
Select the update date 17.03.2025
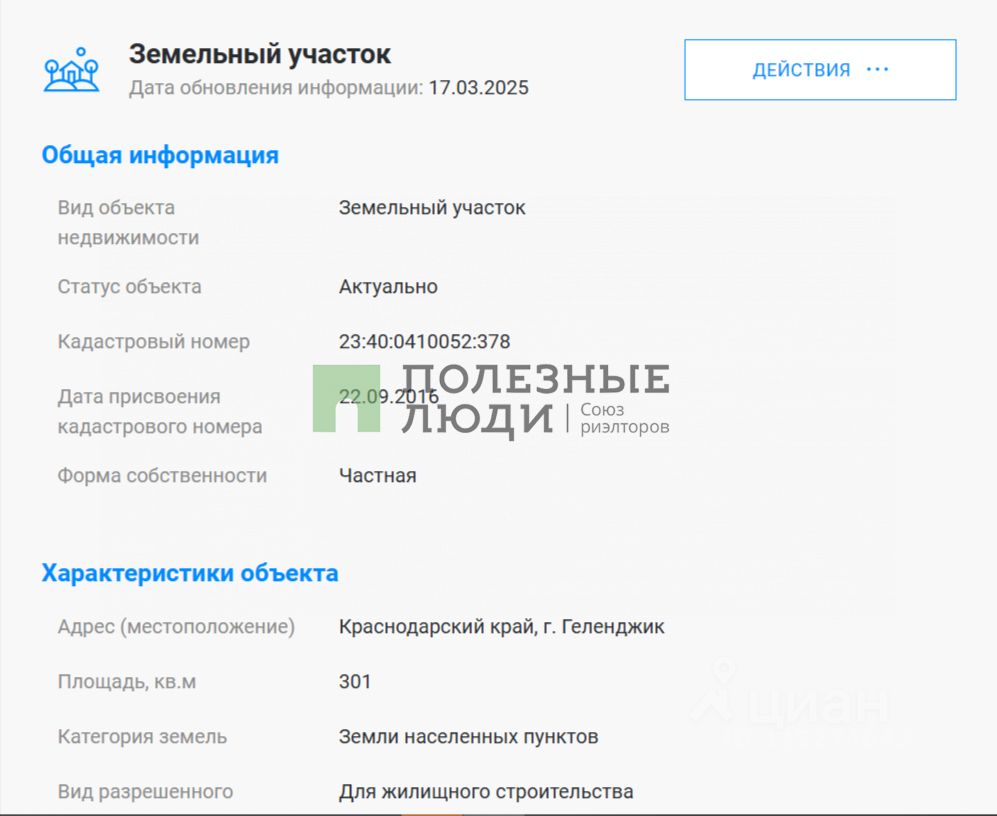pyautogui.click(x=478, y=88)
